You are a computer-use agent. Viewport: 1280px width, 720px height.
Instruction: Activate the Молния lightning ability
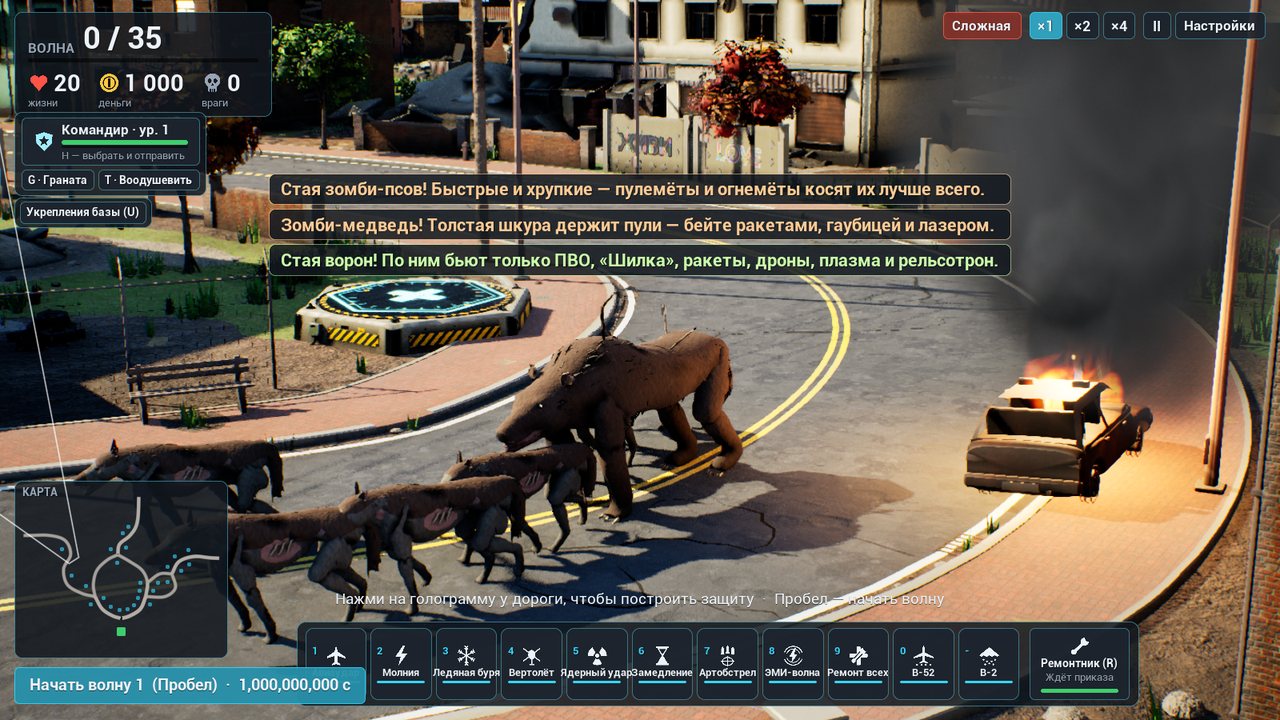401,663
